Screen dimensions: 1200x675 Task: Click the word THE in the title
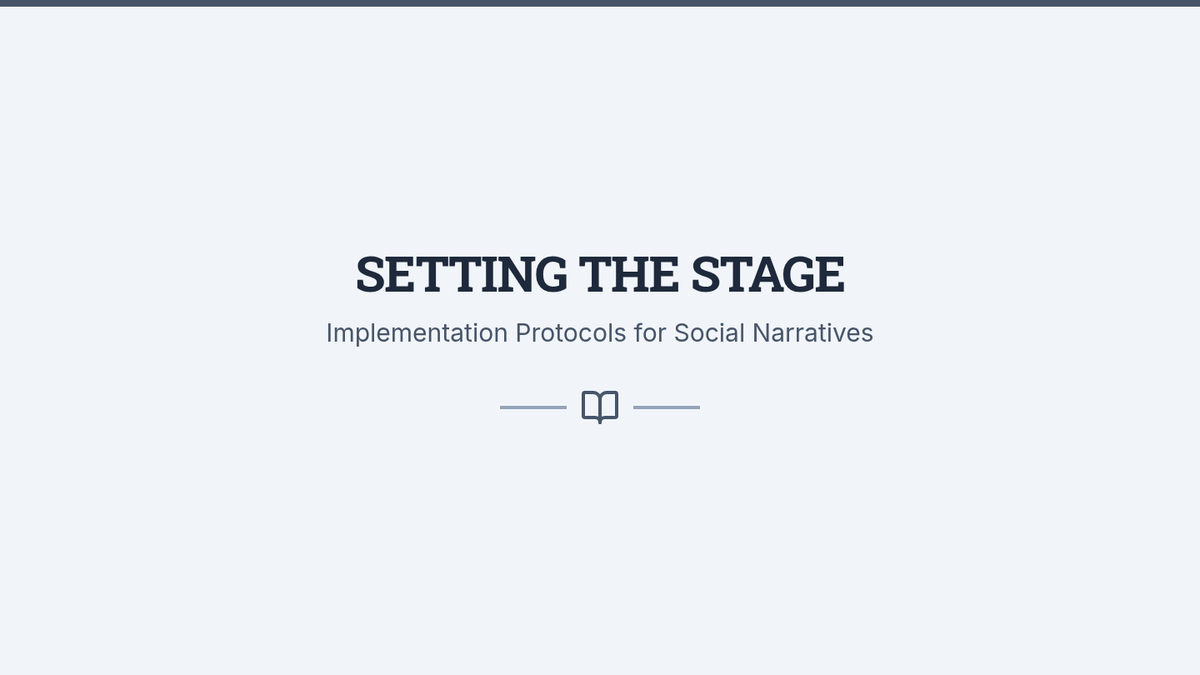coord(629,274)
